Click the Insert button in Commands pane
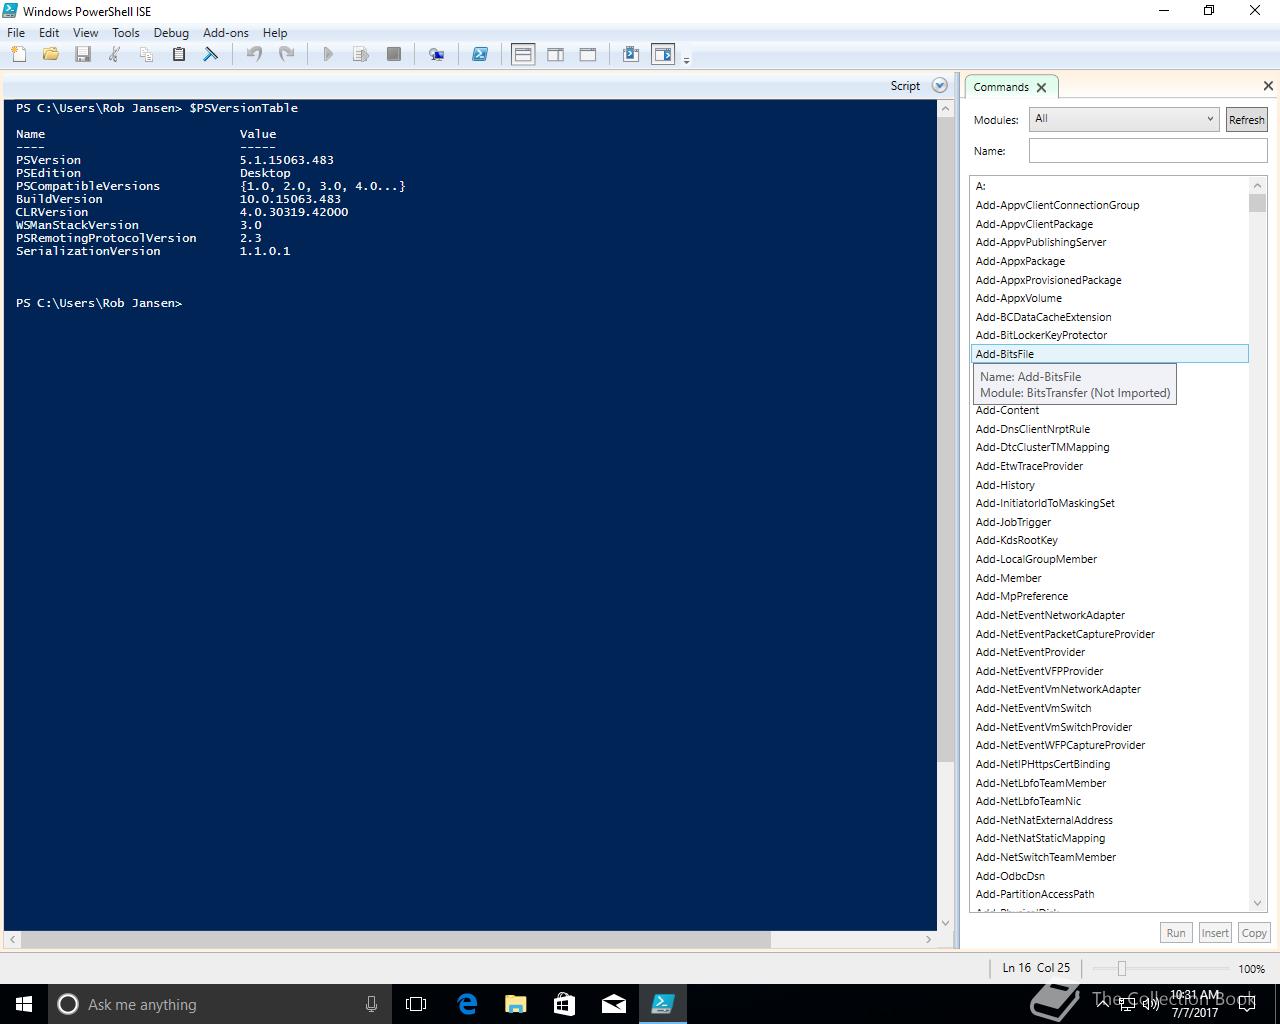1280x1024 pixels. point(1215,933)
